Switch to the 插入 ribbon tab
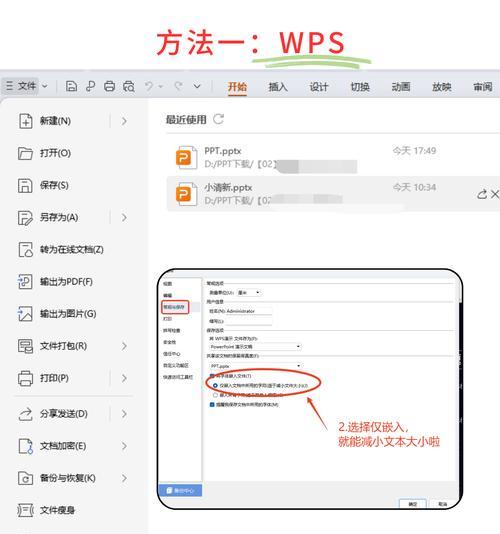The image size is (500, 534). click(278, 87)
